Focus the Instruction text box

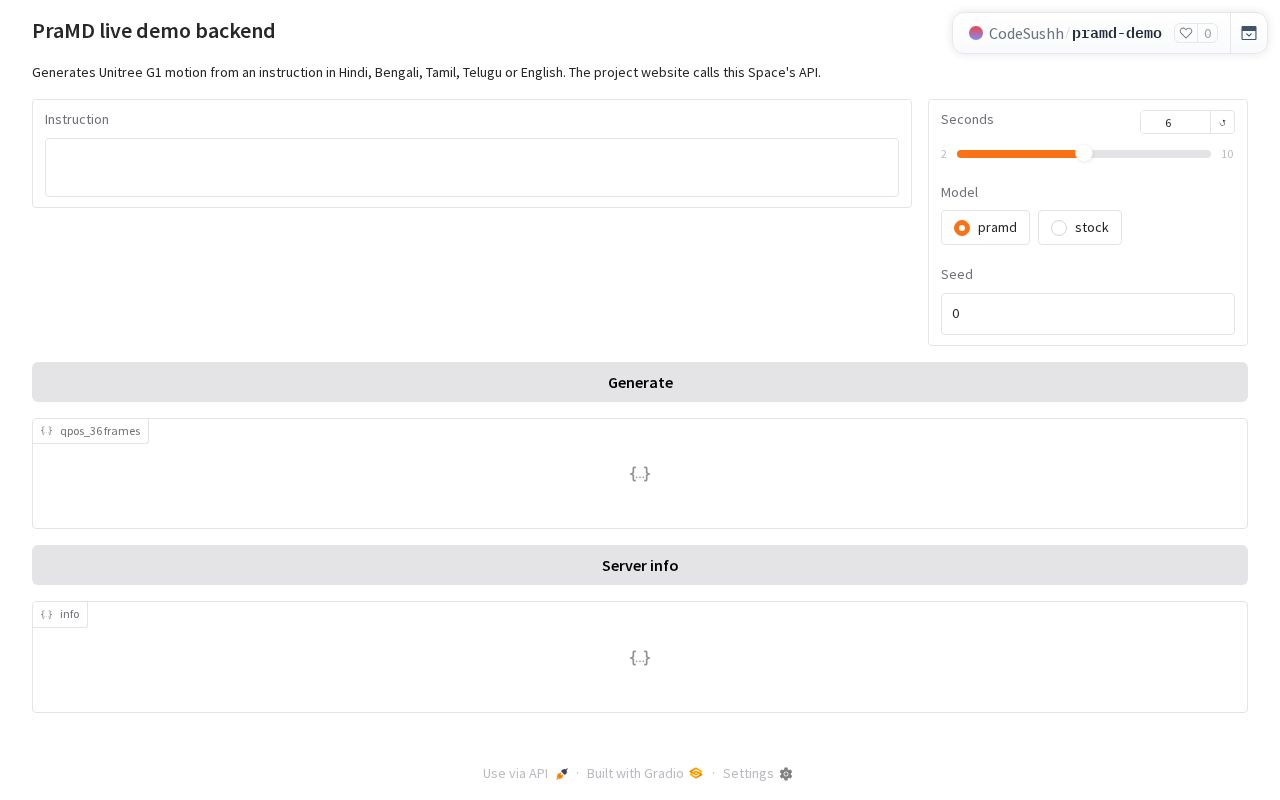pos(472,167)
